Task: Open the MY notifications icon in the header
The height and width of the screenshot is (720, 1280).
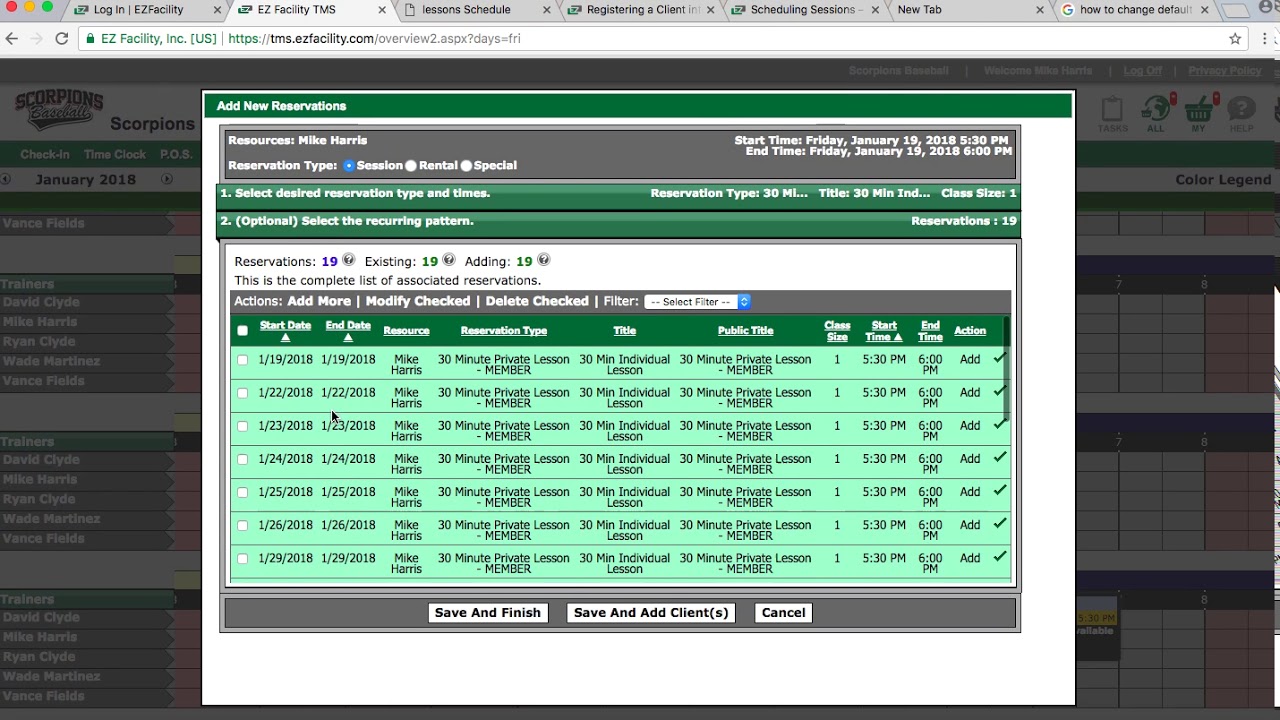Action: [1200, 114]
